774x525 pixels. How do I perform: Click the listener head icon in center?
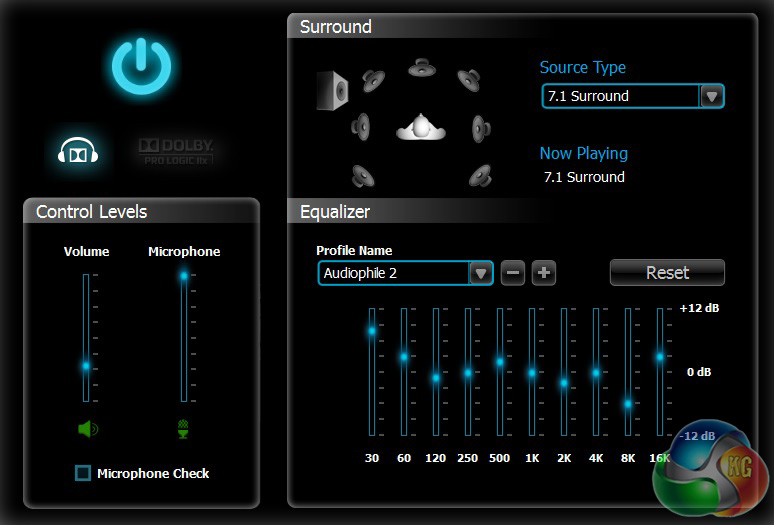421,127
